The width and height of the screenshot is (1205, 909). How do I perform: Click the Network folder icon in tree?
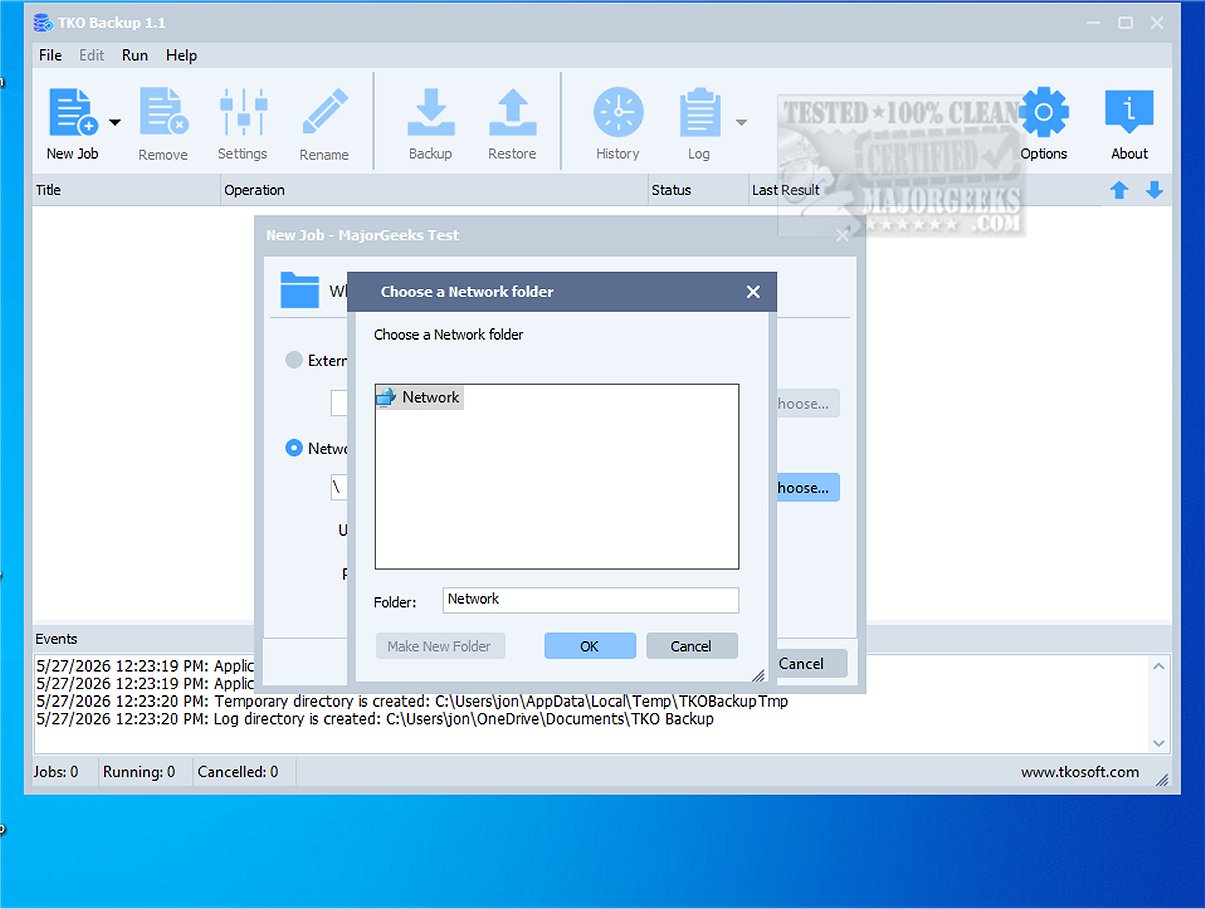387,397
